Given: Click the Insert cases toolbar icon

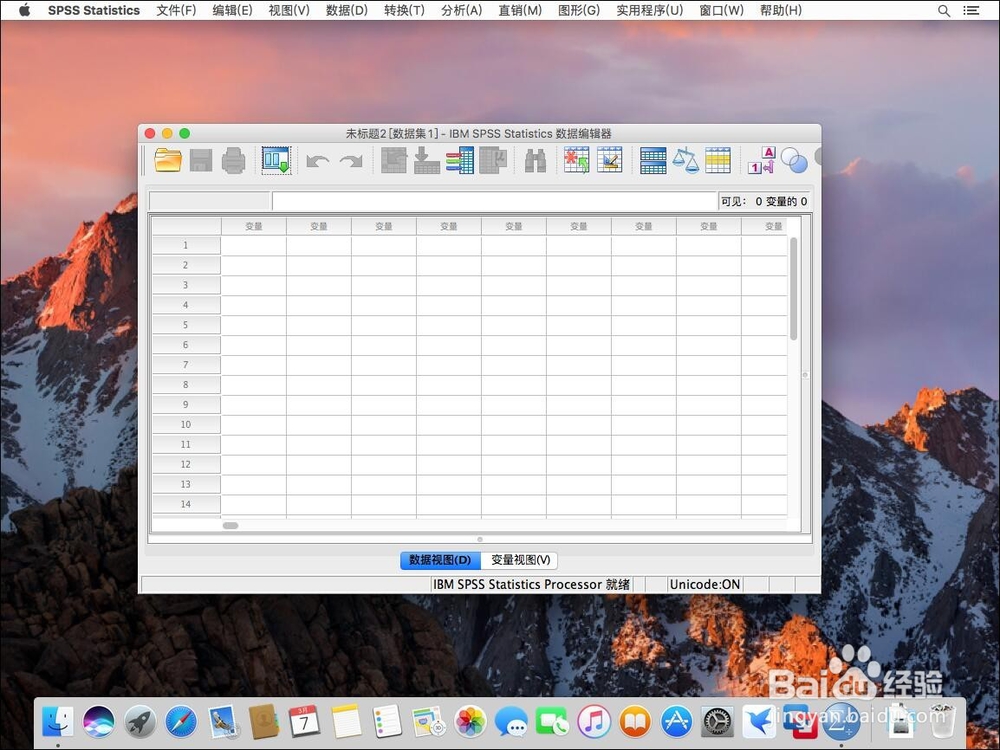Looking at the screenshot, I should tap(577, 160).
